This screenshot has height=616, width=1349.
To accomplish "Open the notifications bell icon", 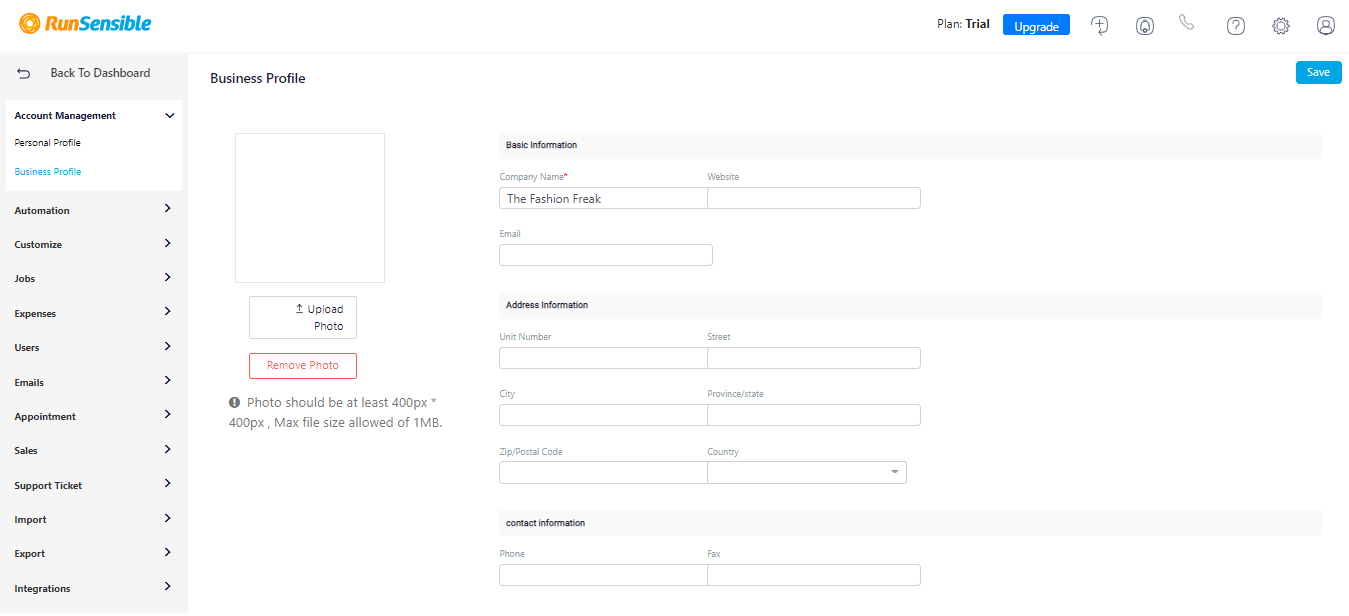I will tap(1145, 26).
